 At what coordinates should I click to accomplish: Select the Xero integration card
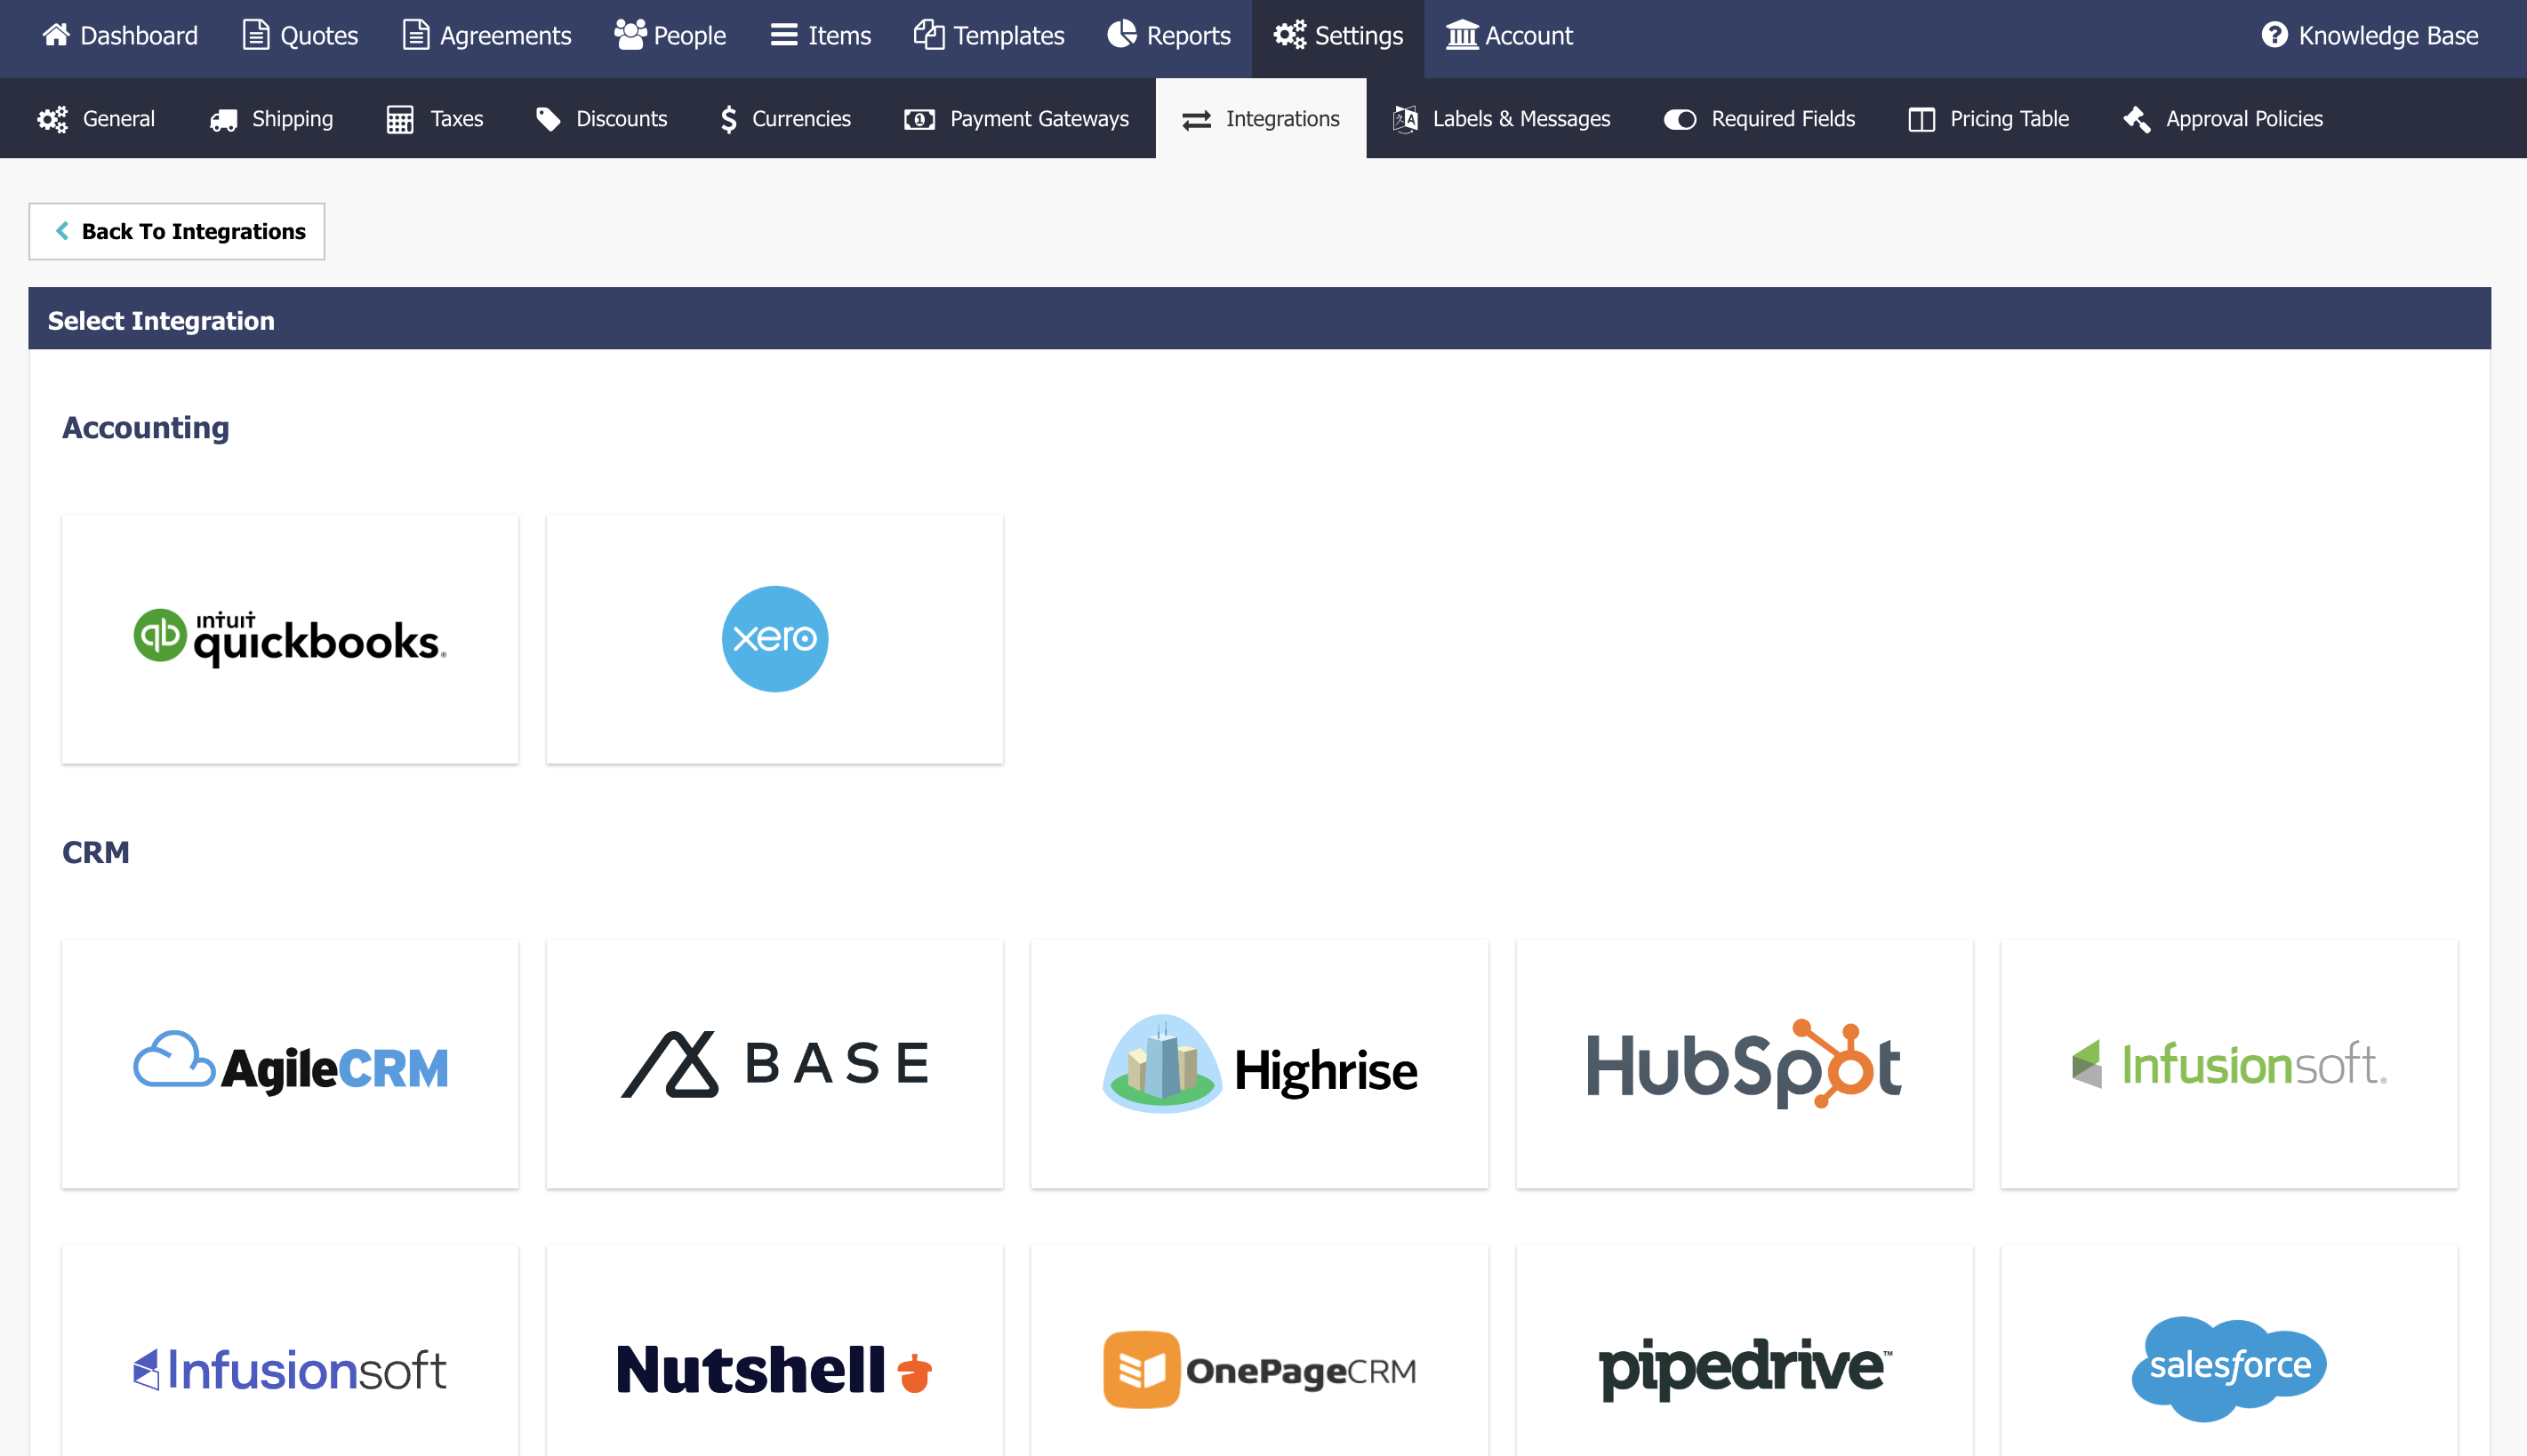[775, 639]
